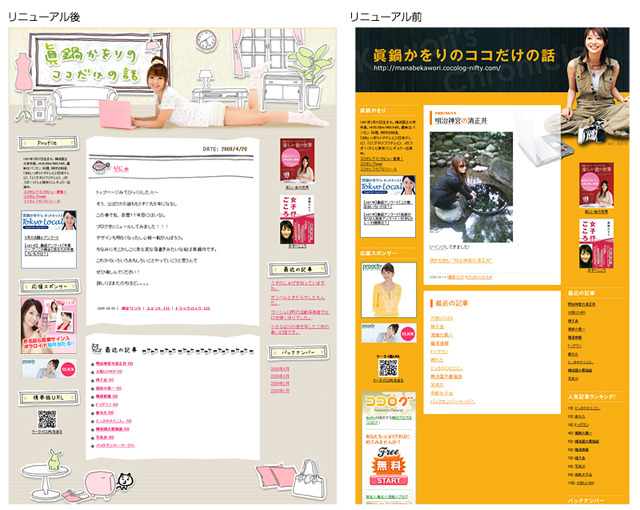The height and width of the screenshot is (510, 640).
Task: Open the proactiv yellow-blouse sponsor image
Action: coord(389,290)
